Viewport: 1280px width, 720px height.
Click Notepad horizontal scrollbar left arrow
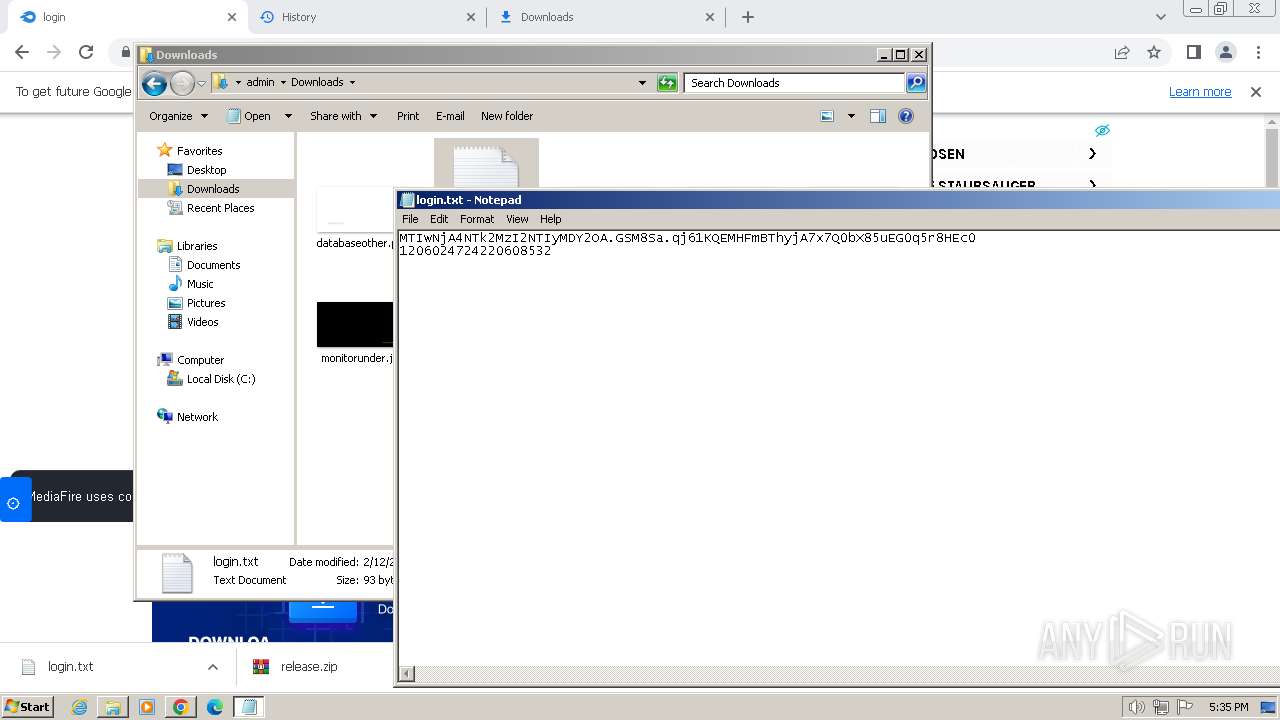406,674
